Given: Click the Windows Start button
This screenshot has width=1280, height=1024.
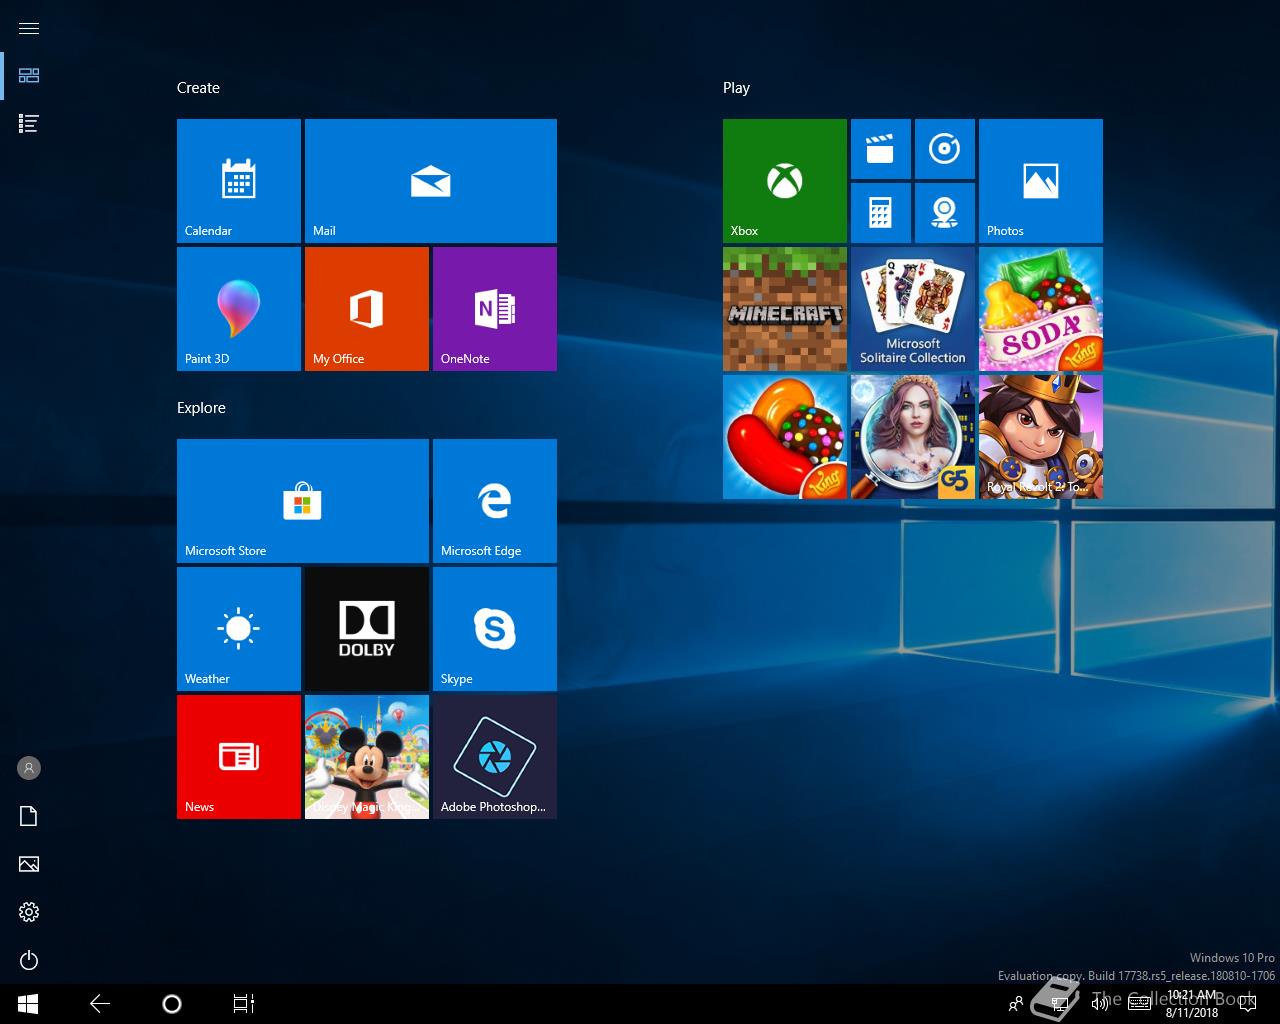Looking at the screenshot, I should (x=28, y=1004).
